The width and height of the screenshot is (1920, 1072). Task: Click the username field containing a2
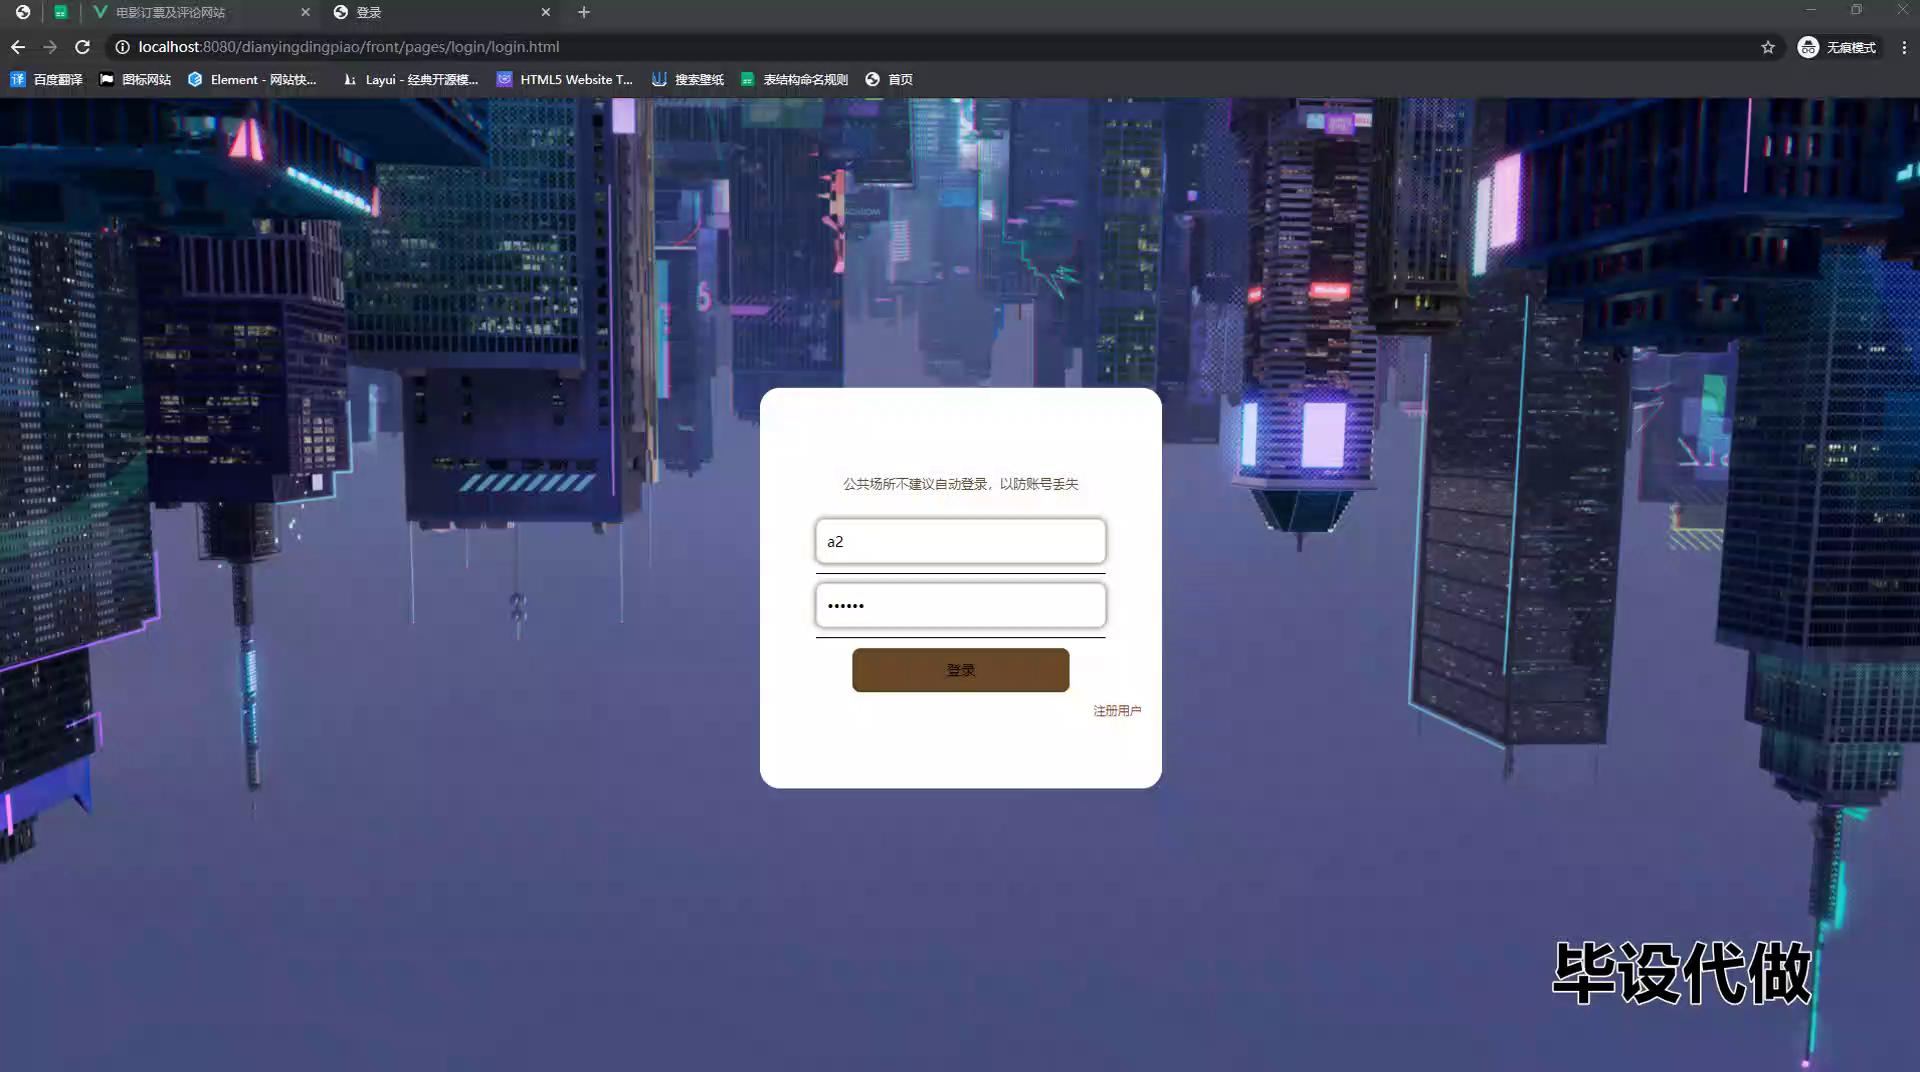pyautogui.click(x=960, y=541)
